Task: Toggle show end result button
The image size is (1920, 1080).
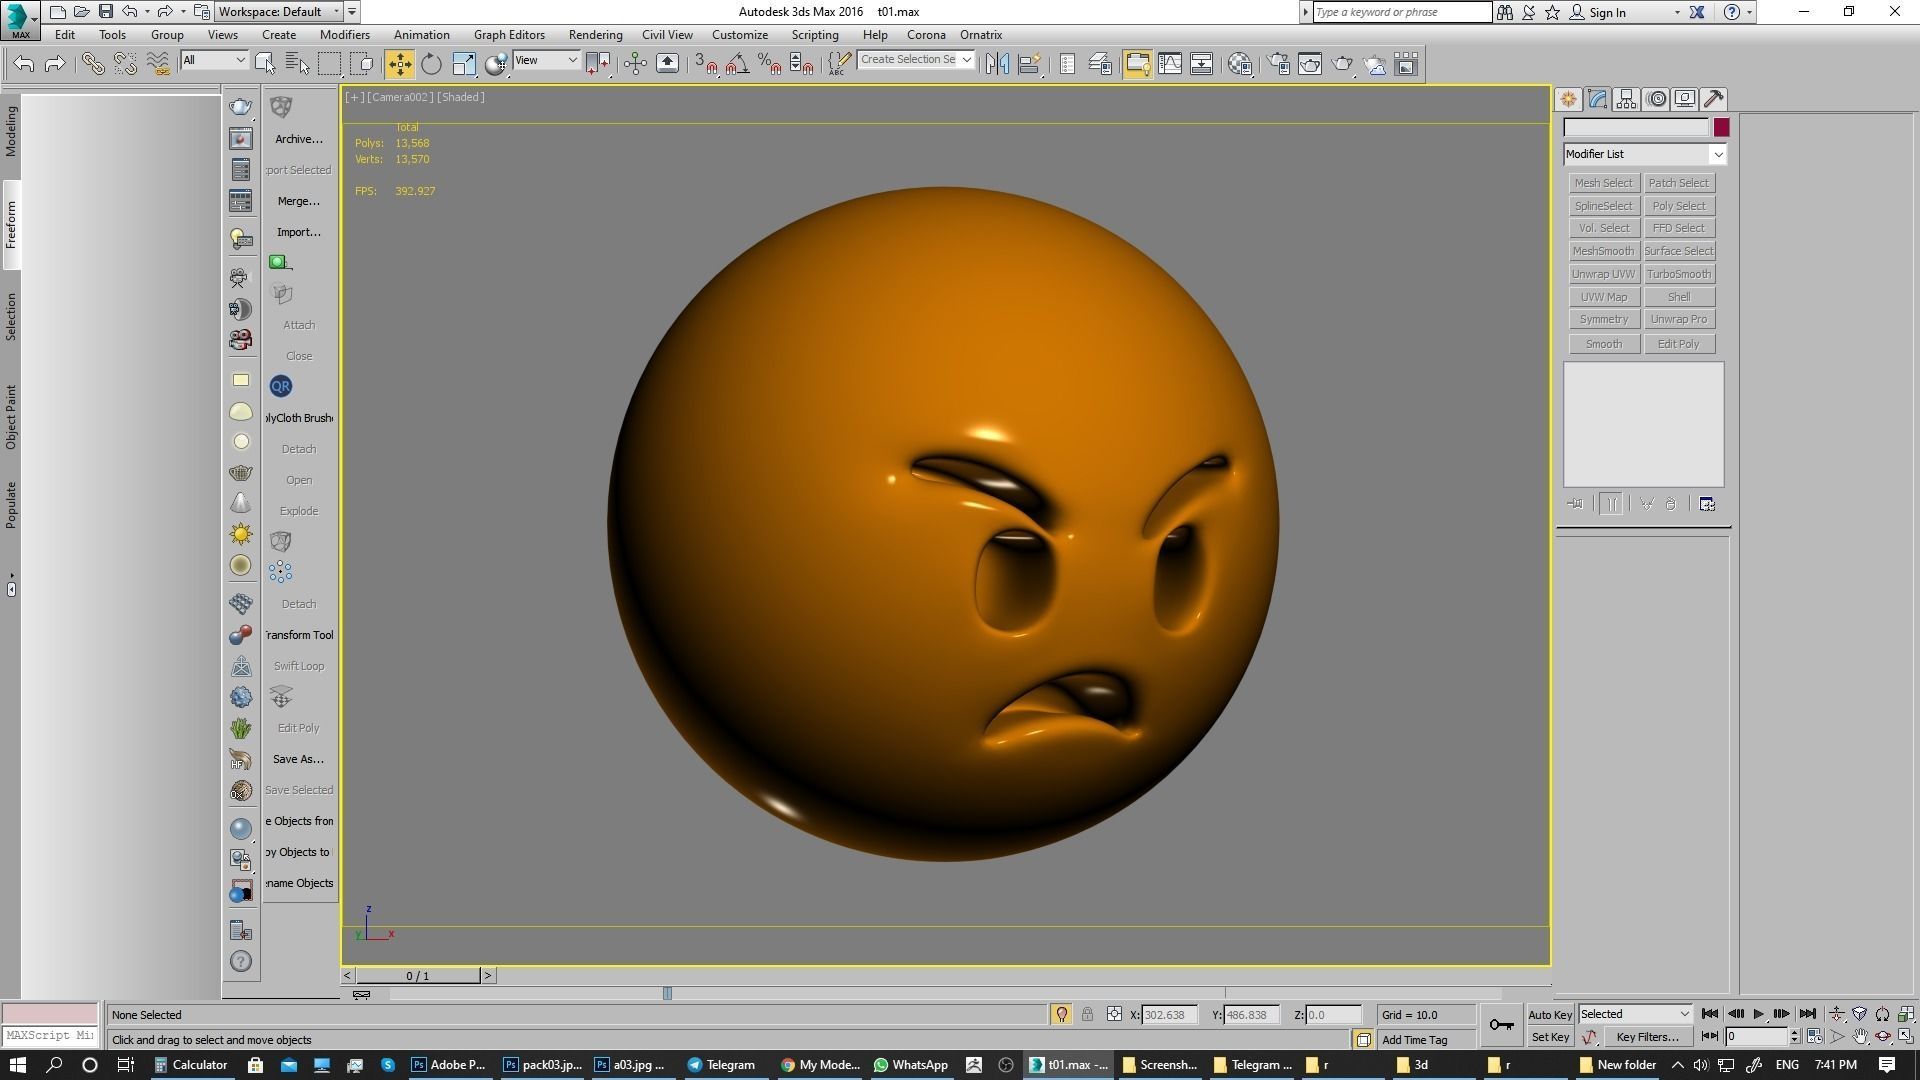Action: coord(1611,504)
